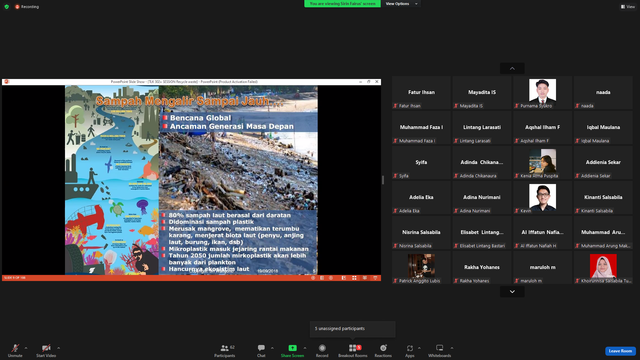The image size is (640, 360).
Task: Select Adinda Chikanaura participant tile
Action: click(482, 163)
